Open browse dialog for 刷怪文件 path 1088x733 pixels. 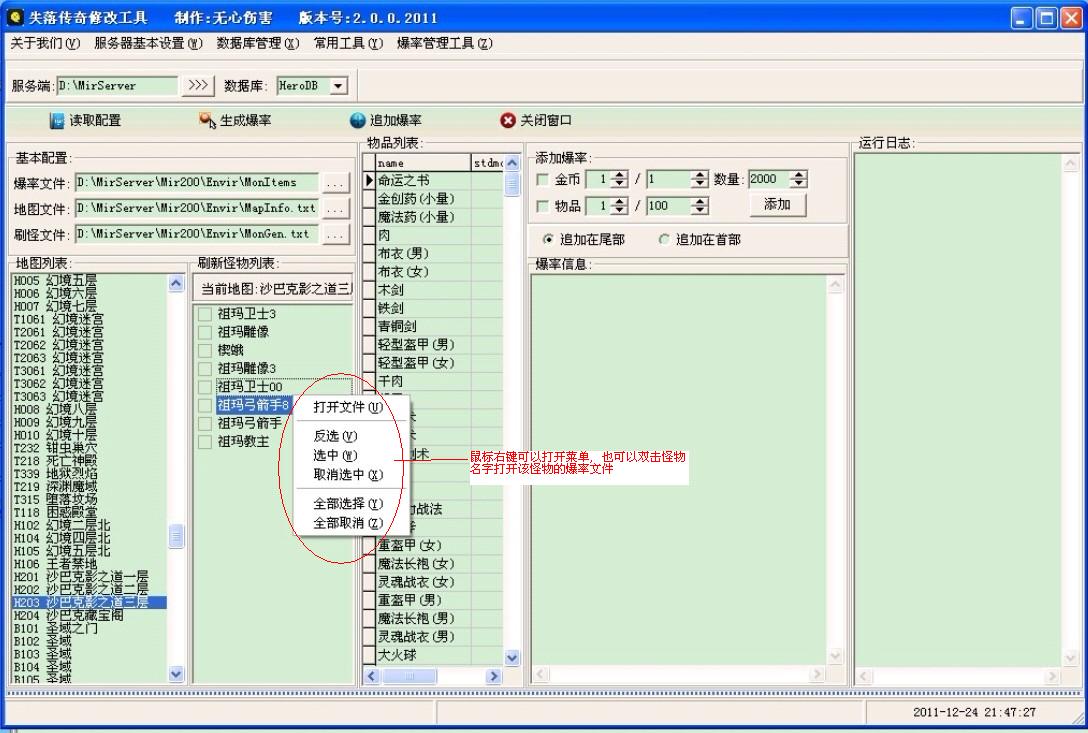[335, 235]
